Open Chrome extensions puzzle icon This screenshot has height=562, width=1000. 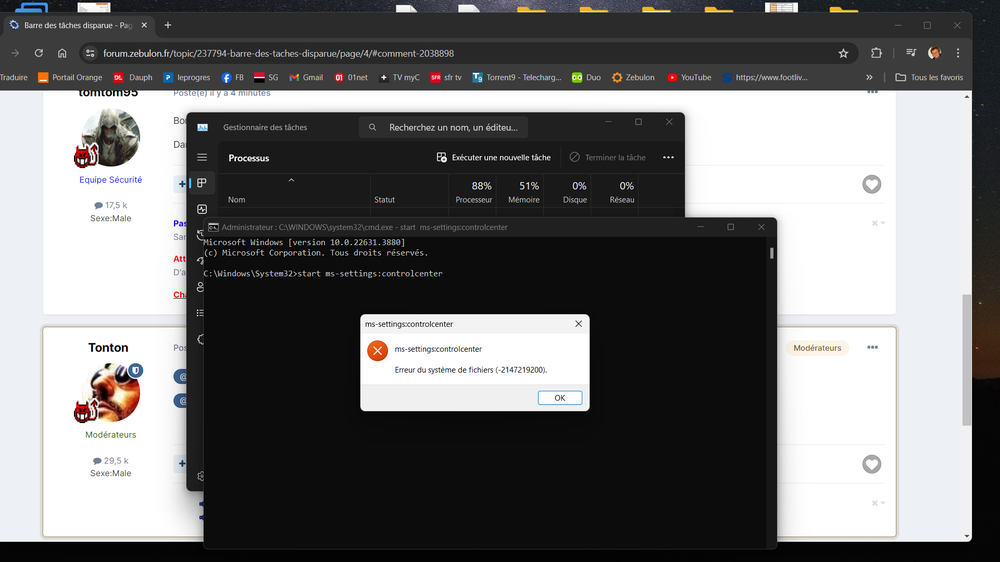click(x=877, y=53)
